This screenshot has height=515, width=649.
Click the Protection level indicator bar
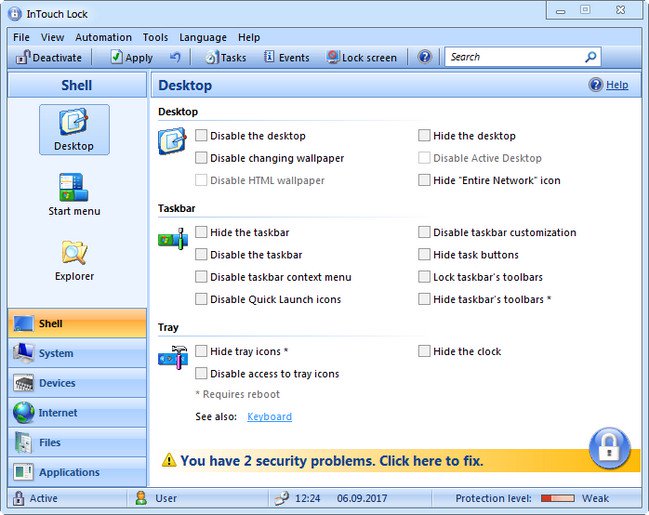[x=558, y=498]
